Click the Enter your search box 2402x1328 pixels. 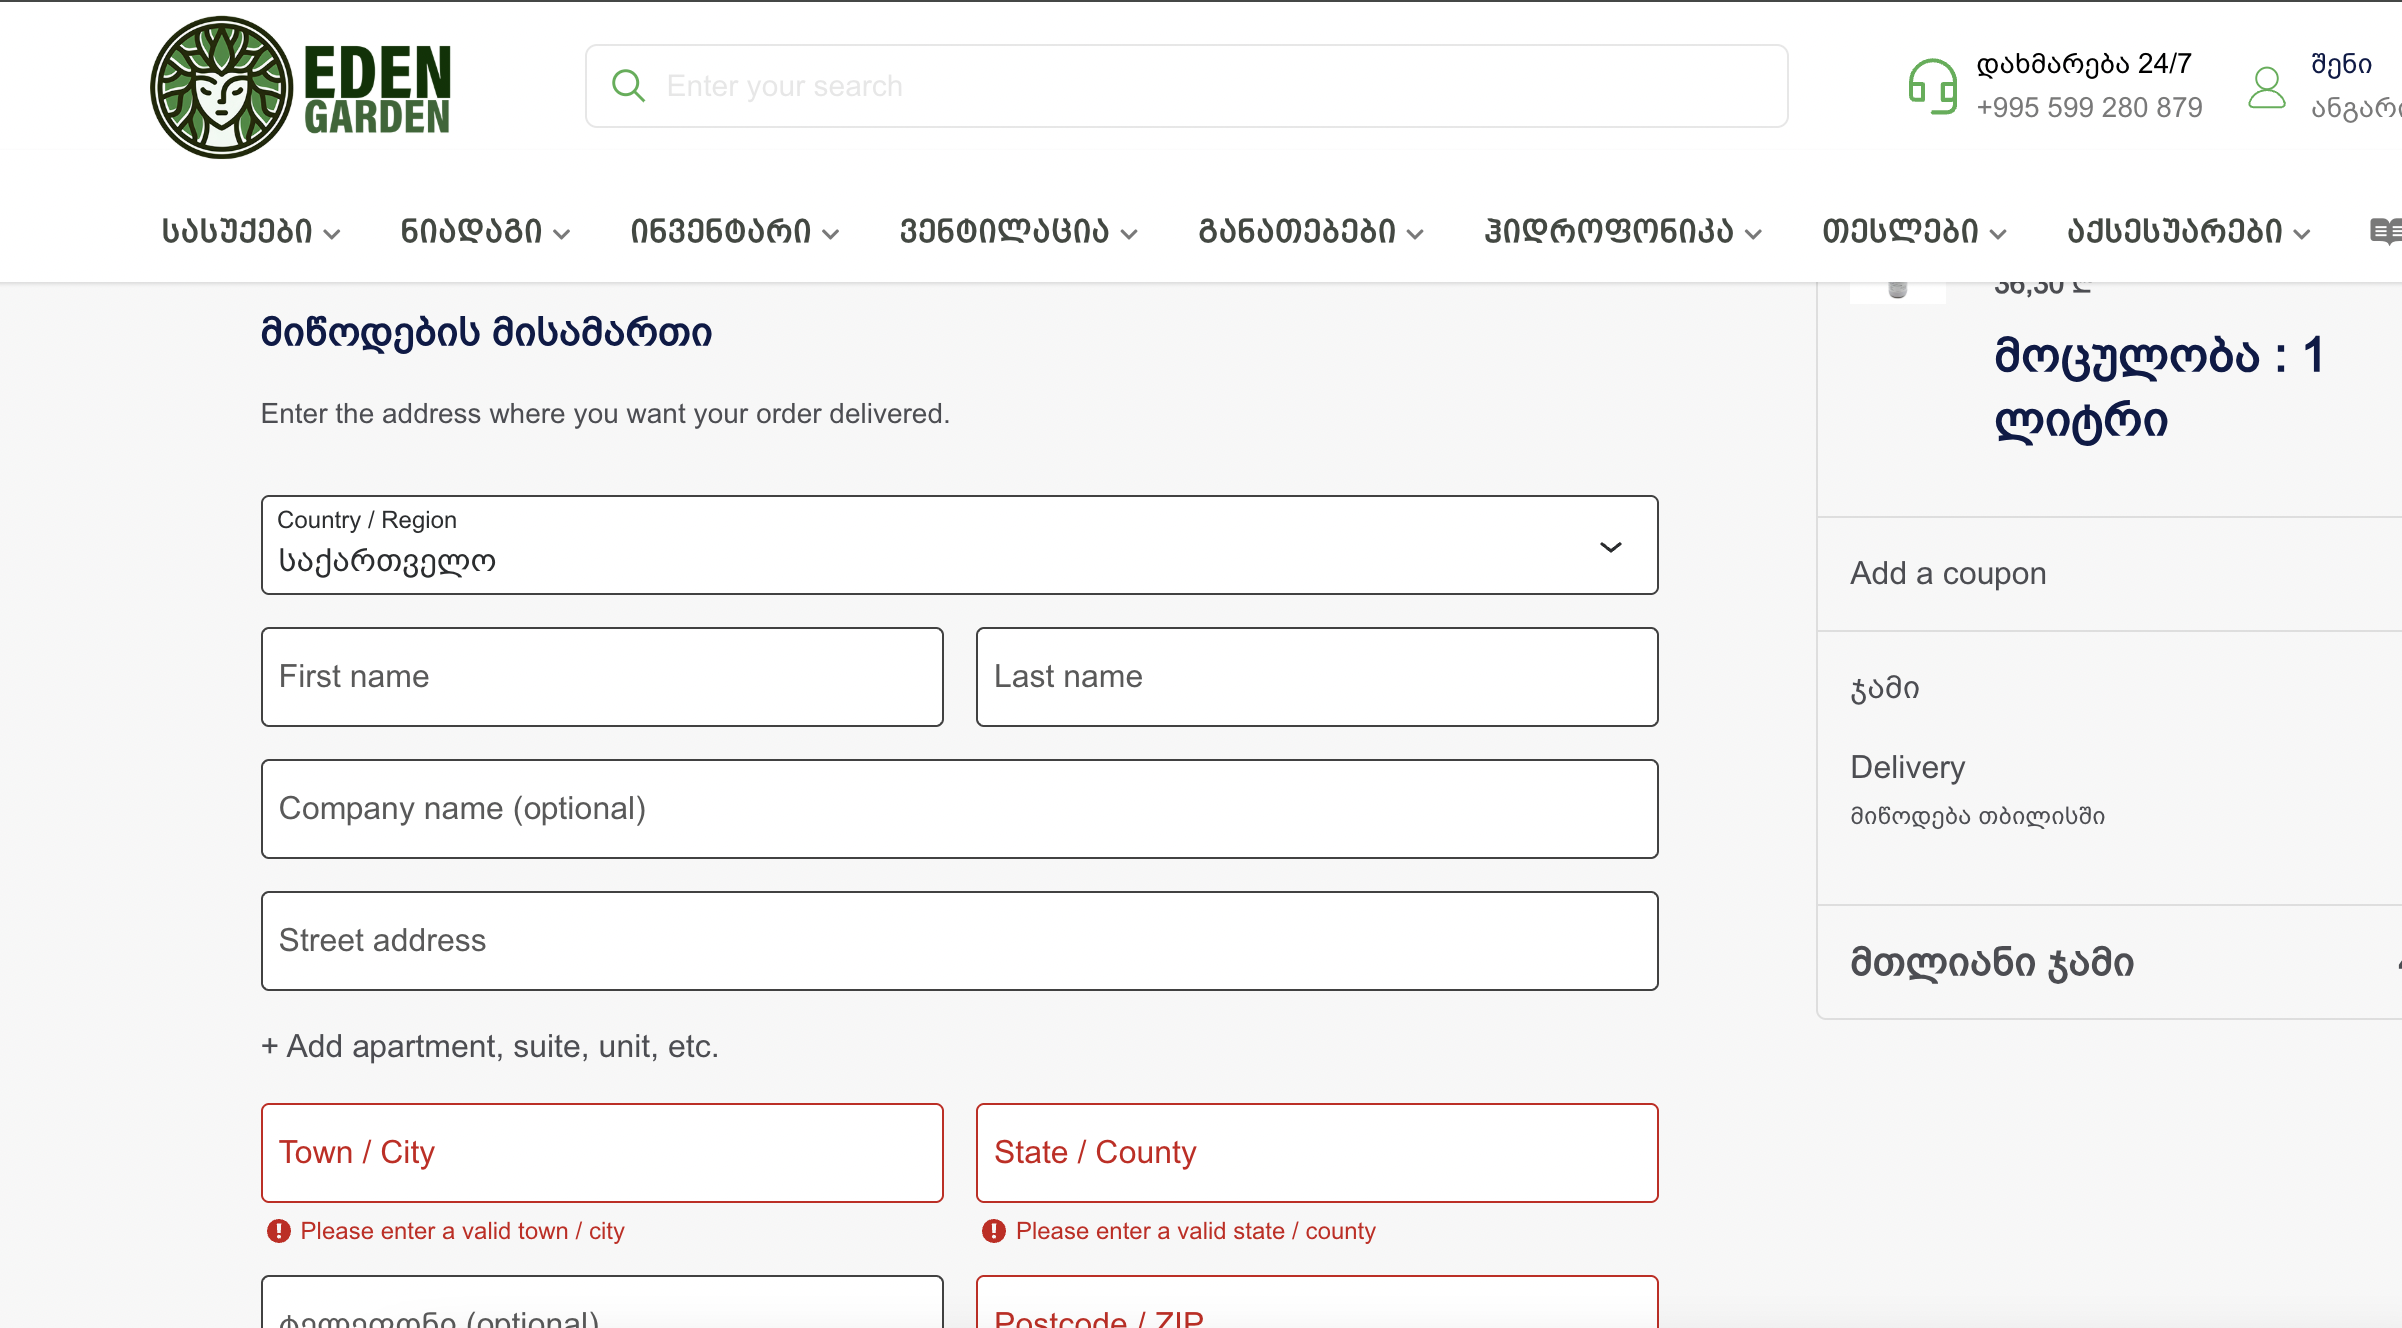(1200, 86)
